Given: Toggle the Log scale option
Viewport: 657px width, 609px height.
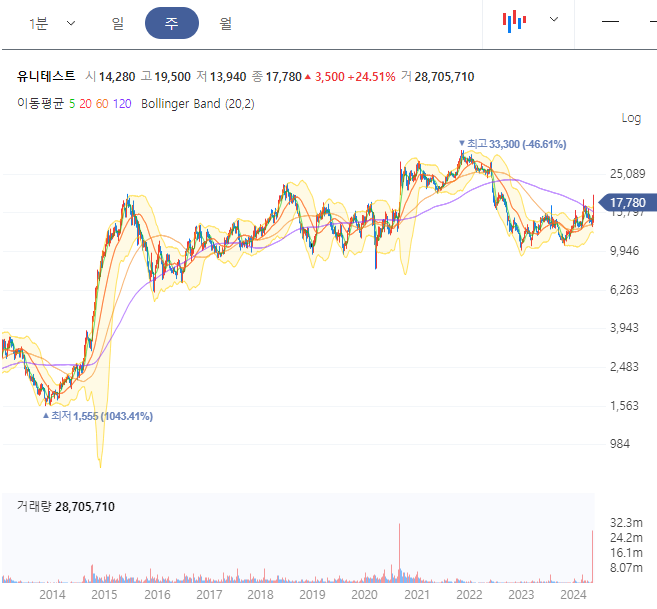Looking at the screenshot, I should pos(631,119).
